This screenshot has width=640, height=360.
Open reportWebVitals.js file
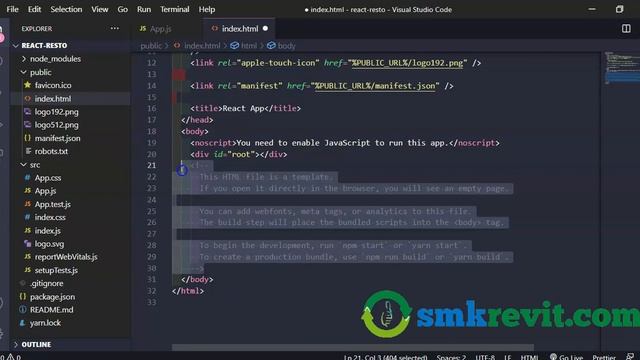[66, 257]
